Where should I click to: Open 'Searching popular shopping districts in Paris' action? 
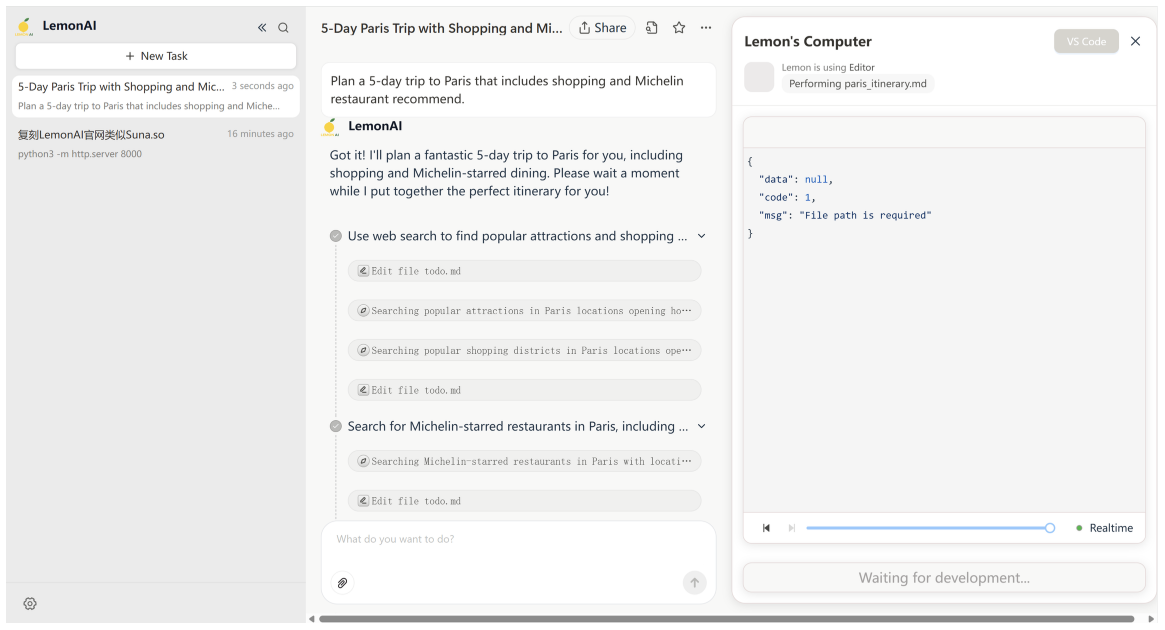[525, 350]
